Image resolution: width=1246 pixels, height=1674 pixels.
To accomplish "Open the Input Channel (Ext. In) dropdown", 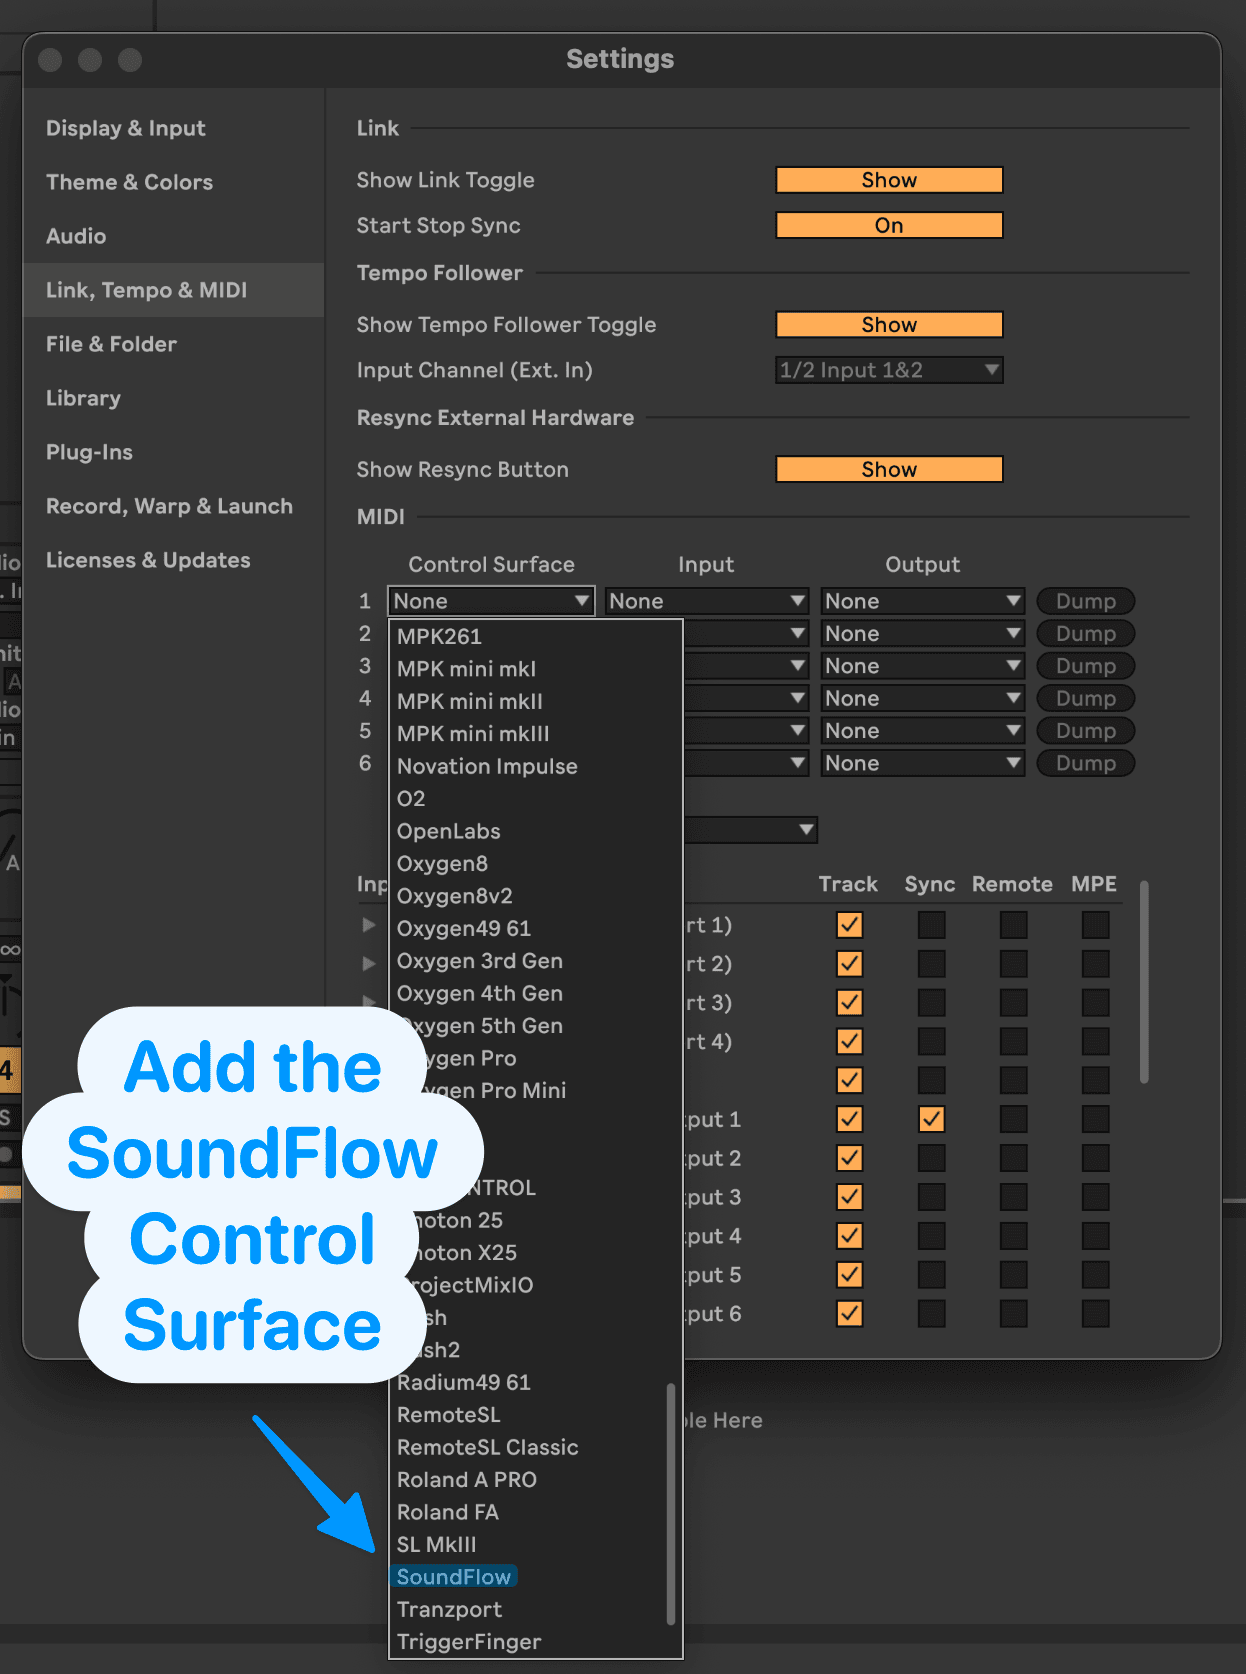I will click(889, 370).
